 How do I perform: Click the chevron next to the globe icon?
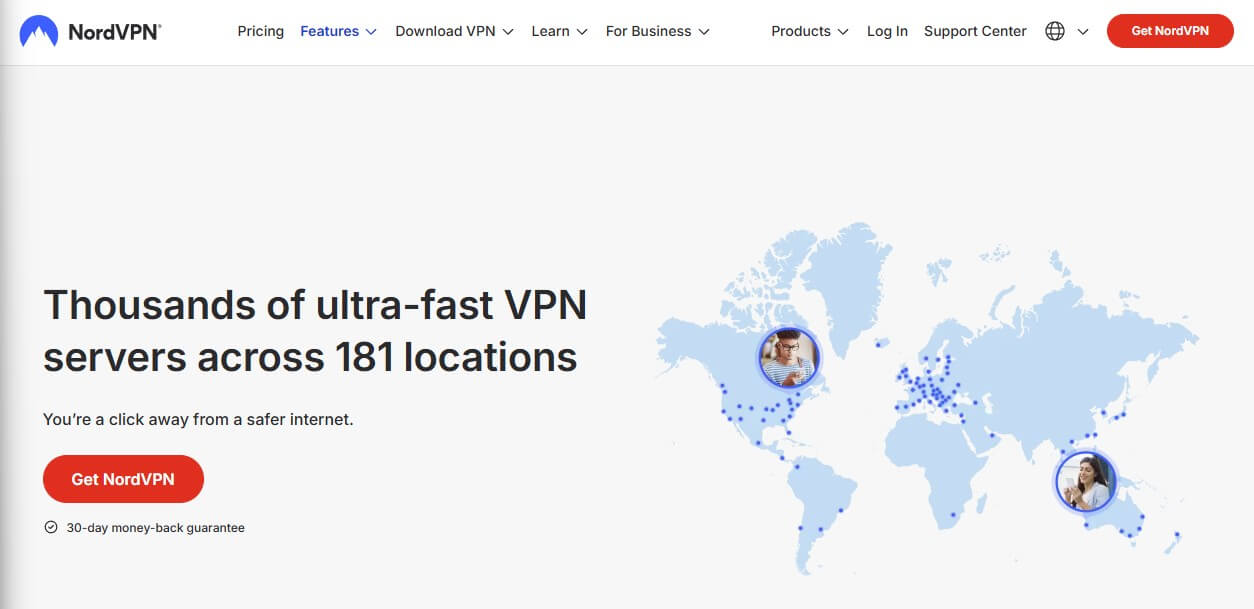click(1082, 31)
